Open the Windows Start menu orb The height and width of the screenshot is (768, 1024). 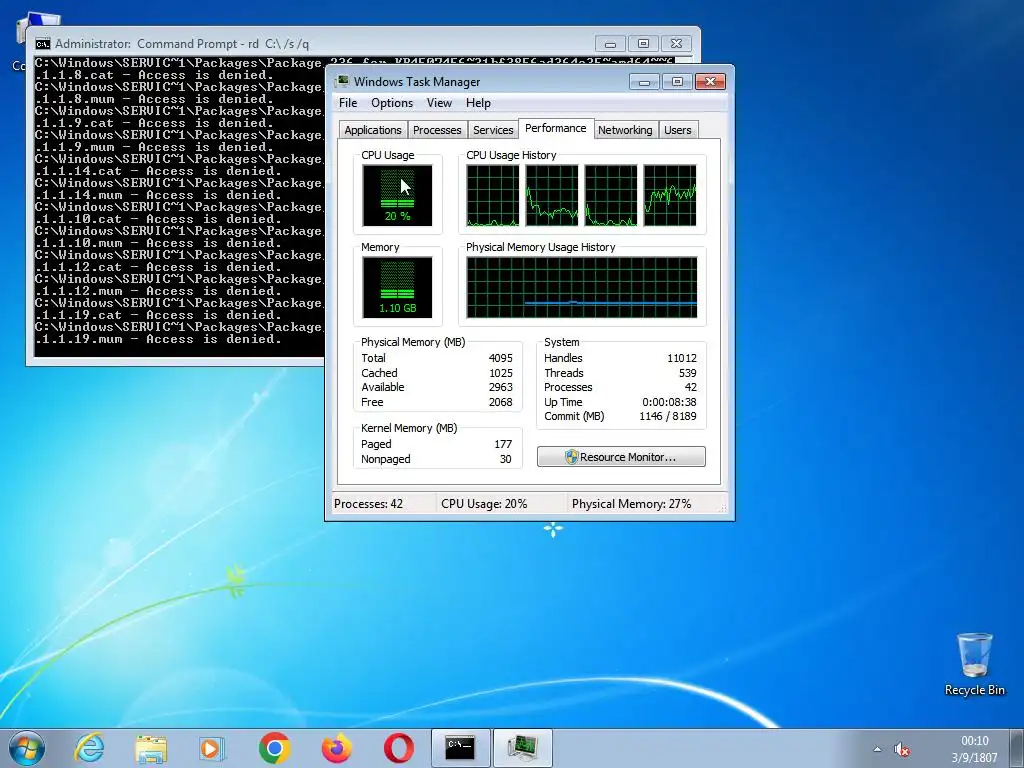pos(27,748)
